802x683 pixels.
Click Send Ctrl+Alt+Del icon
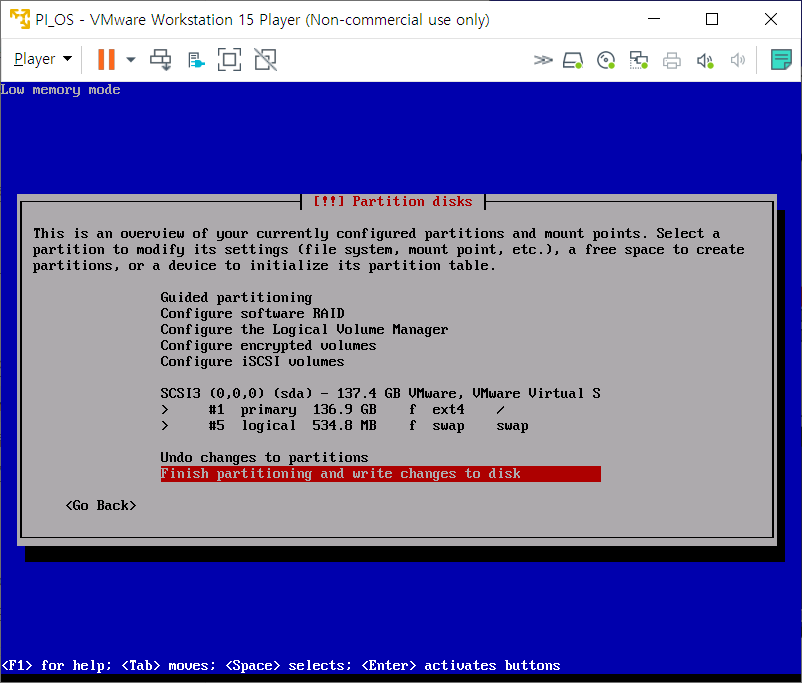(x=161, y=60)
